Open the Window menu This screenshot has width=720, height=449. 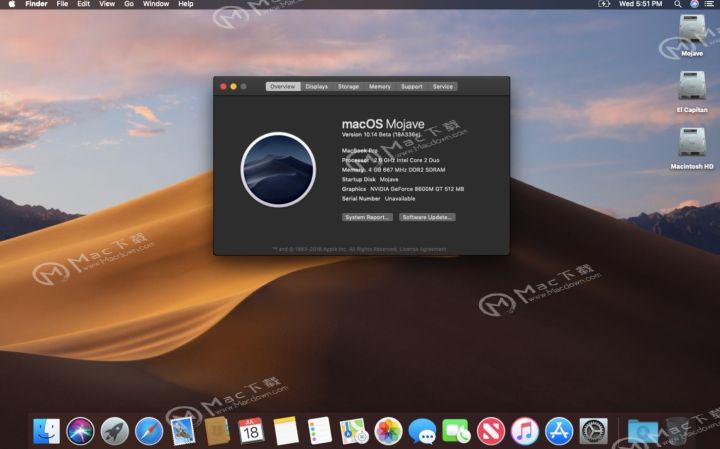coord(156,4)
